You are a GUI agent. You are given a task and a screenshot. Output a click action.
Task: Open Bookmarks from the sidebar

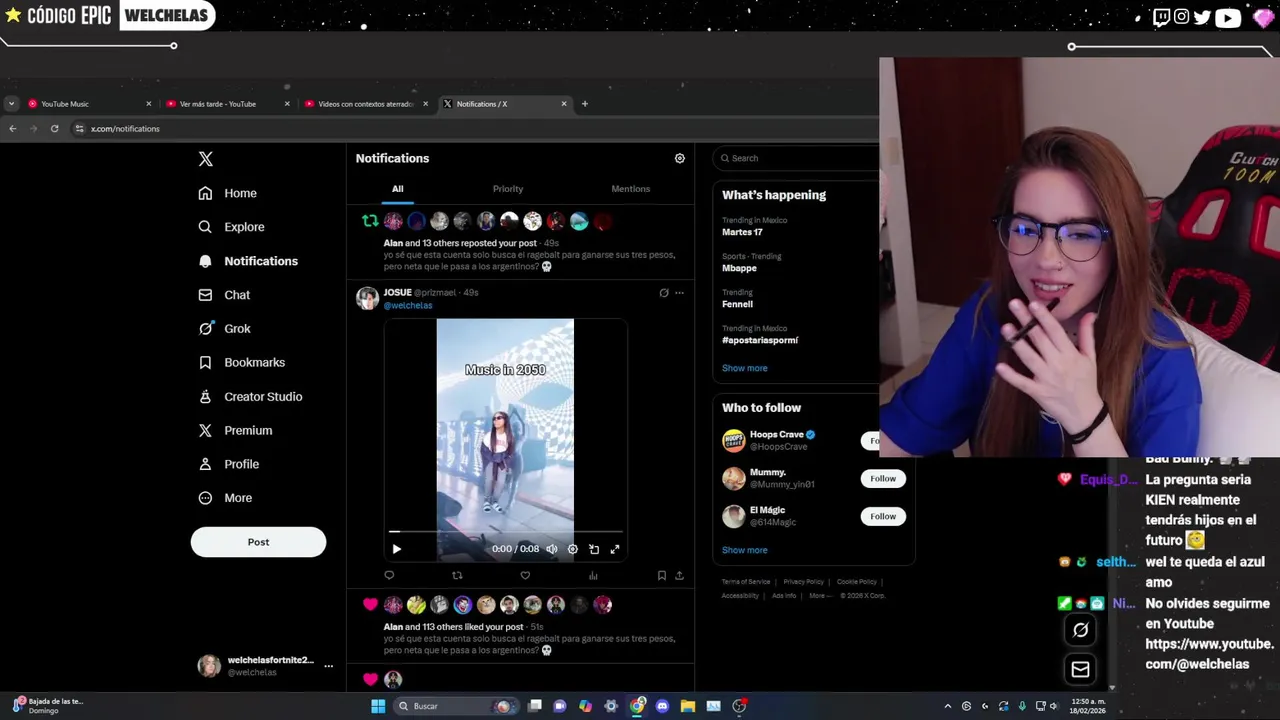coord(241,363)
